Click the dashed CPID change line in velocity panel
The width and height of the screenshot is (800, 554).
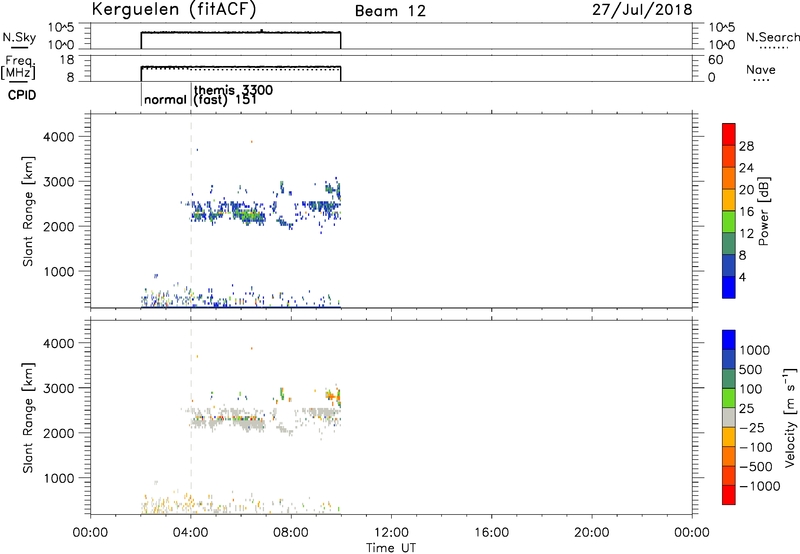[x=191, y=417]
